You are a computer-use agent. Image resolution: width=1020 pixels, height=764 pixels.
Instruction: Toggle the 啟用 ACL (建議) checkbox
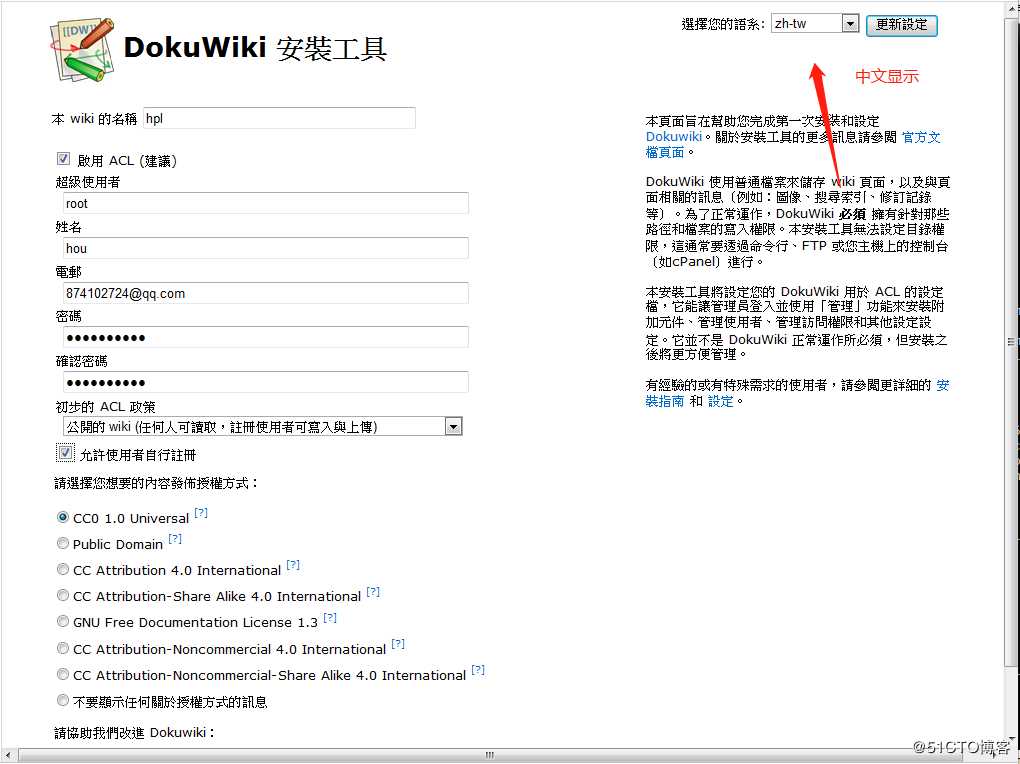tap(63, 159)
